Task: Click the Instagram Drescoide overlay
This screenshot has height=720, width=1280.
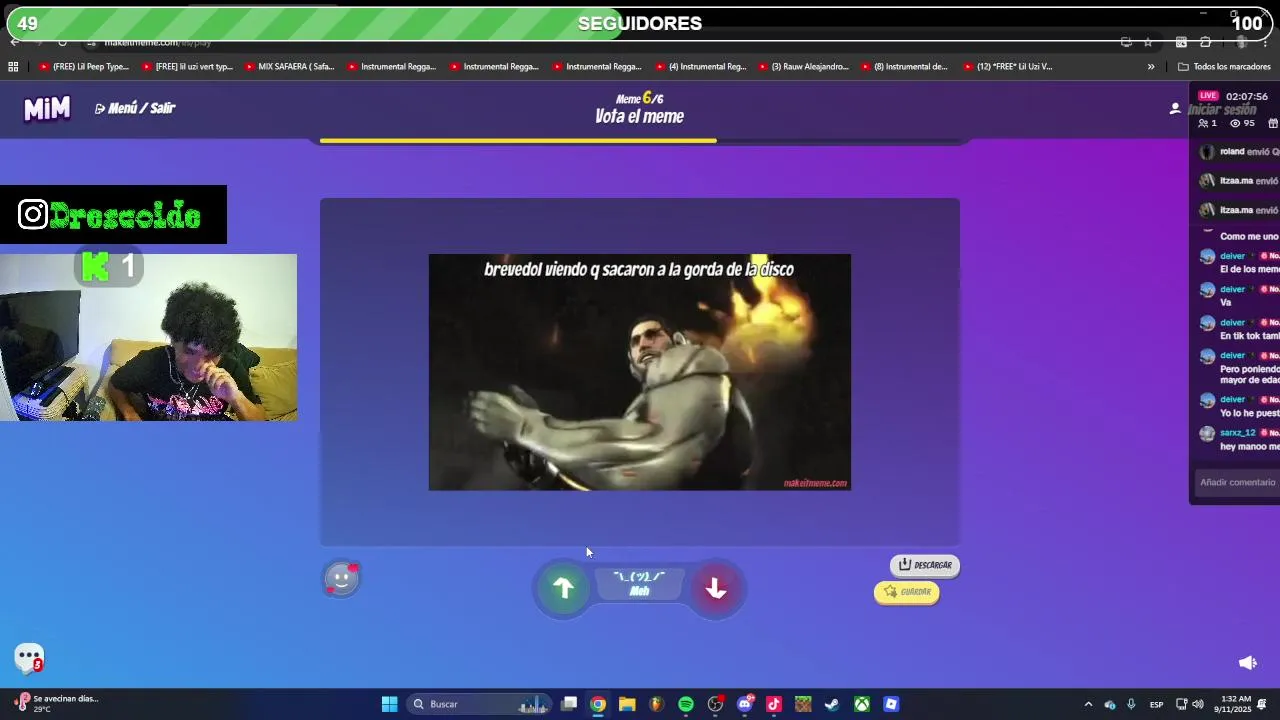Action: click(x=113, y=215)
